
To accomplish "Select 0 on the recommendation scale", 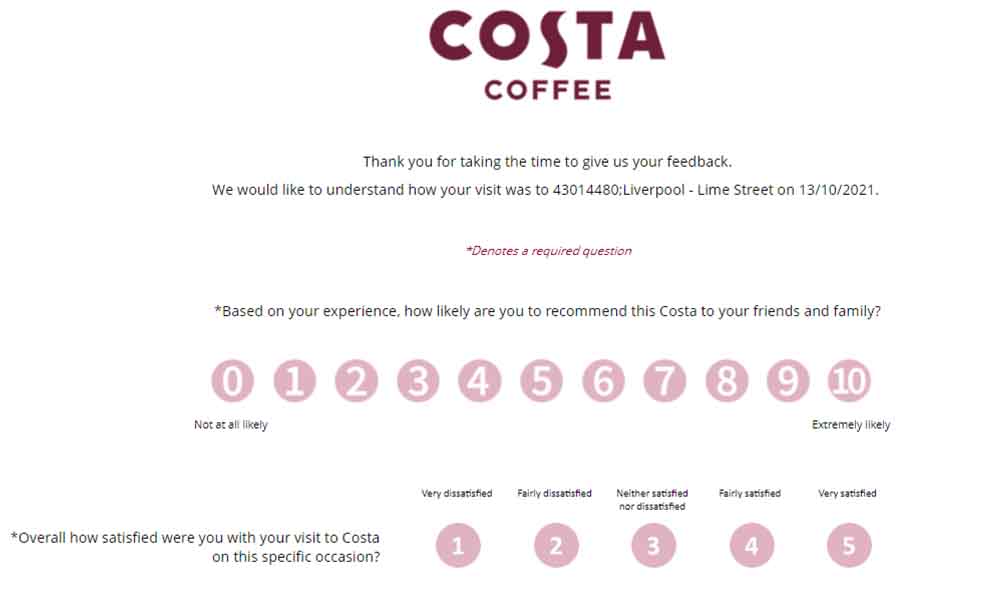I will (233, 381).
